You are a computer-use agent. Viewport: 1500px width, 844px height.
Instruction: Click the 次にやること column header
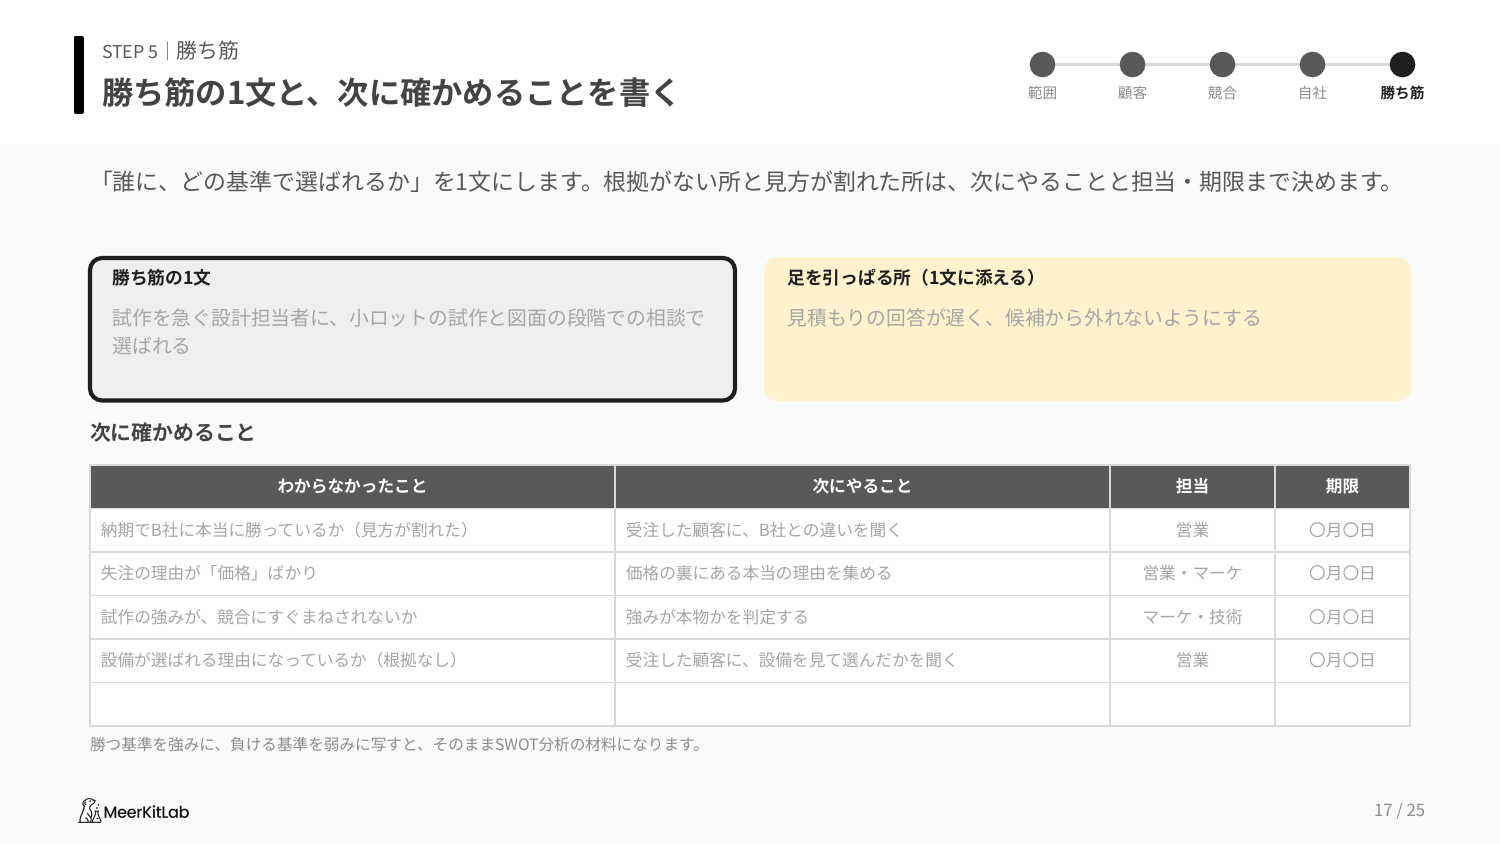tap(862, 486)
